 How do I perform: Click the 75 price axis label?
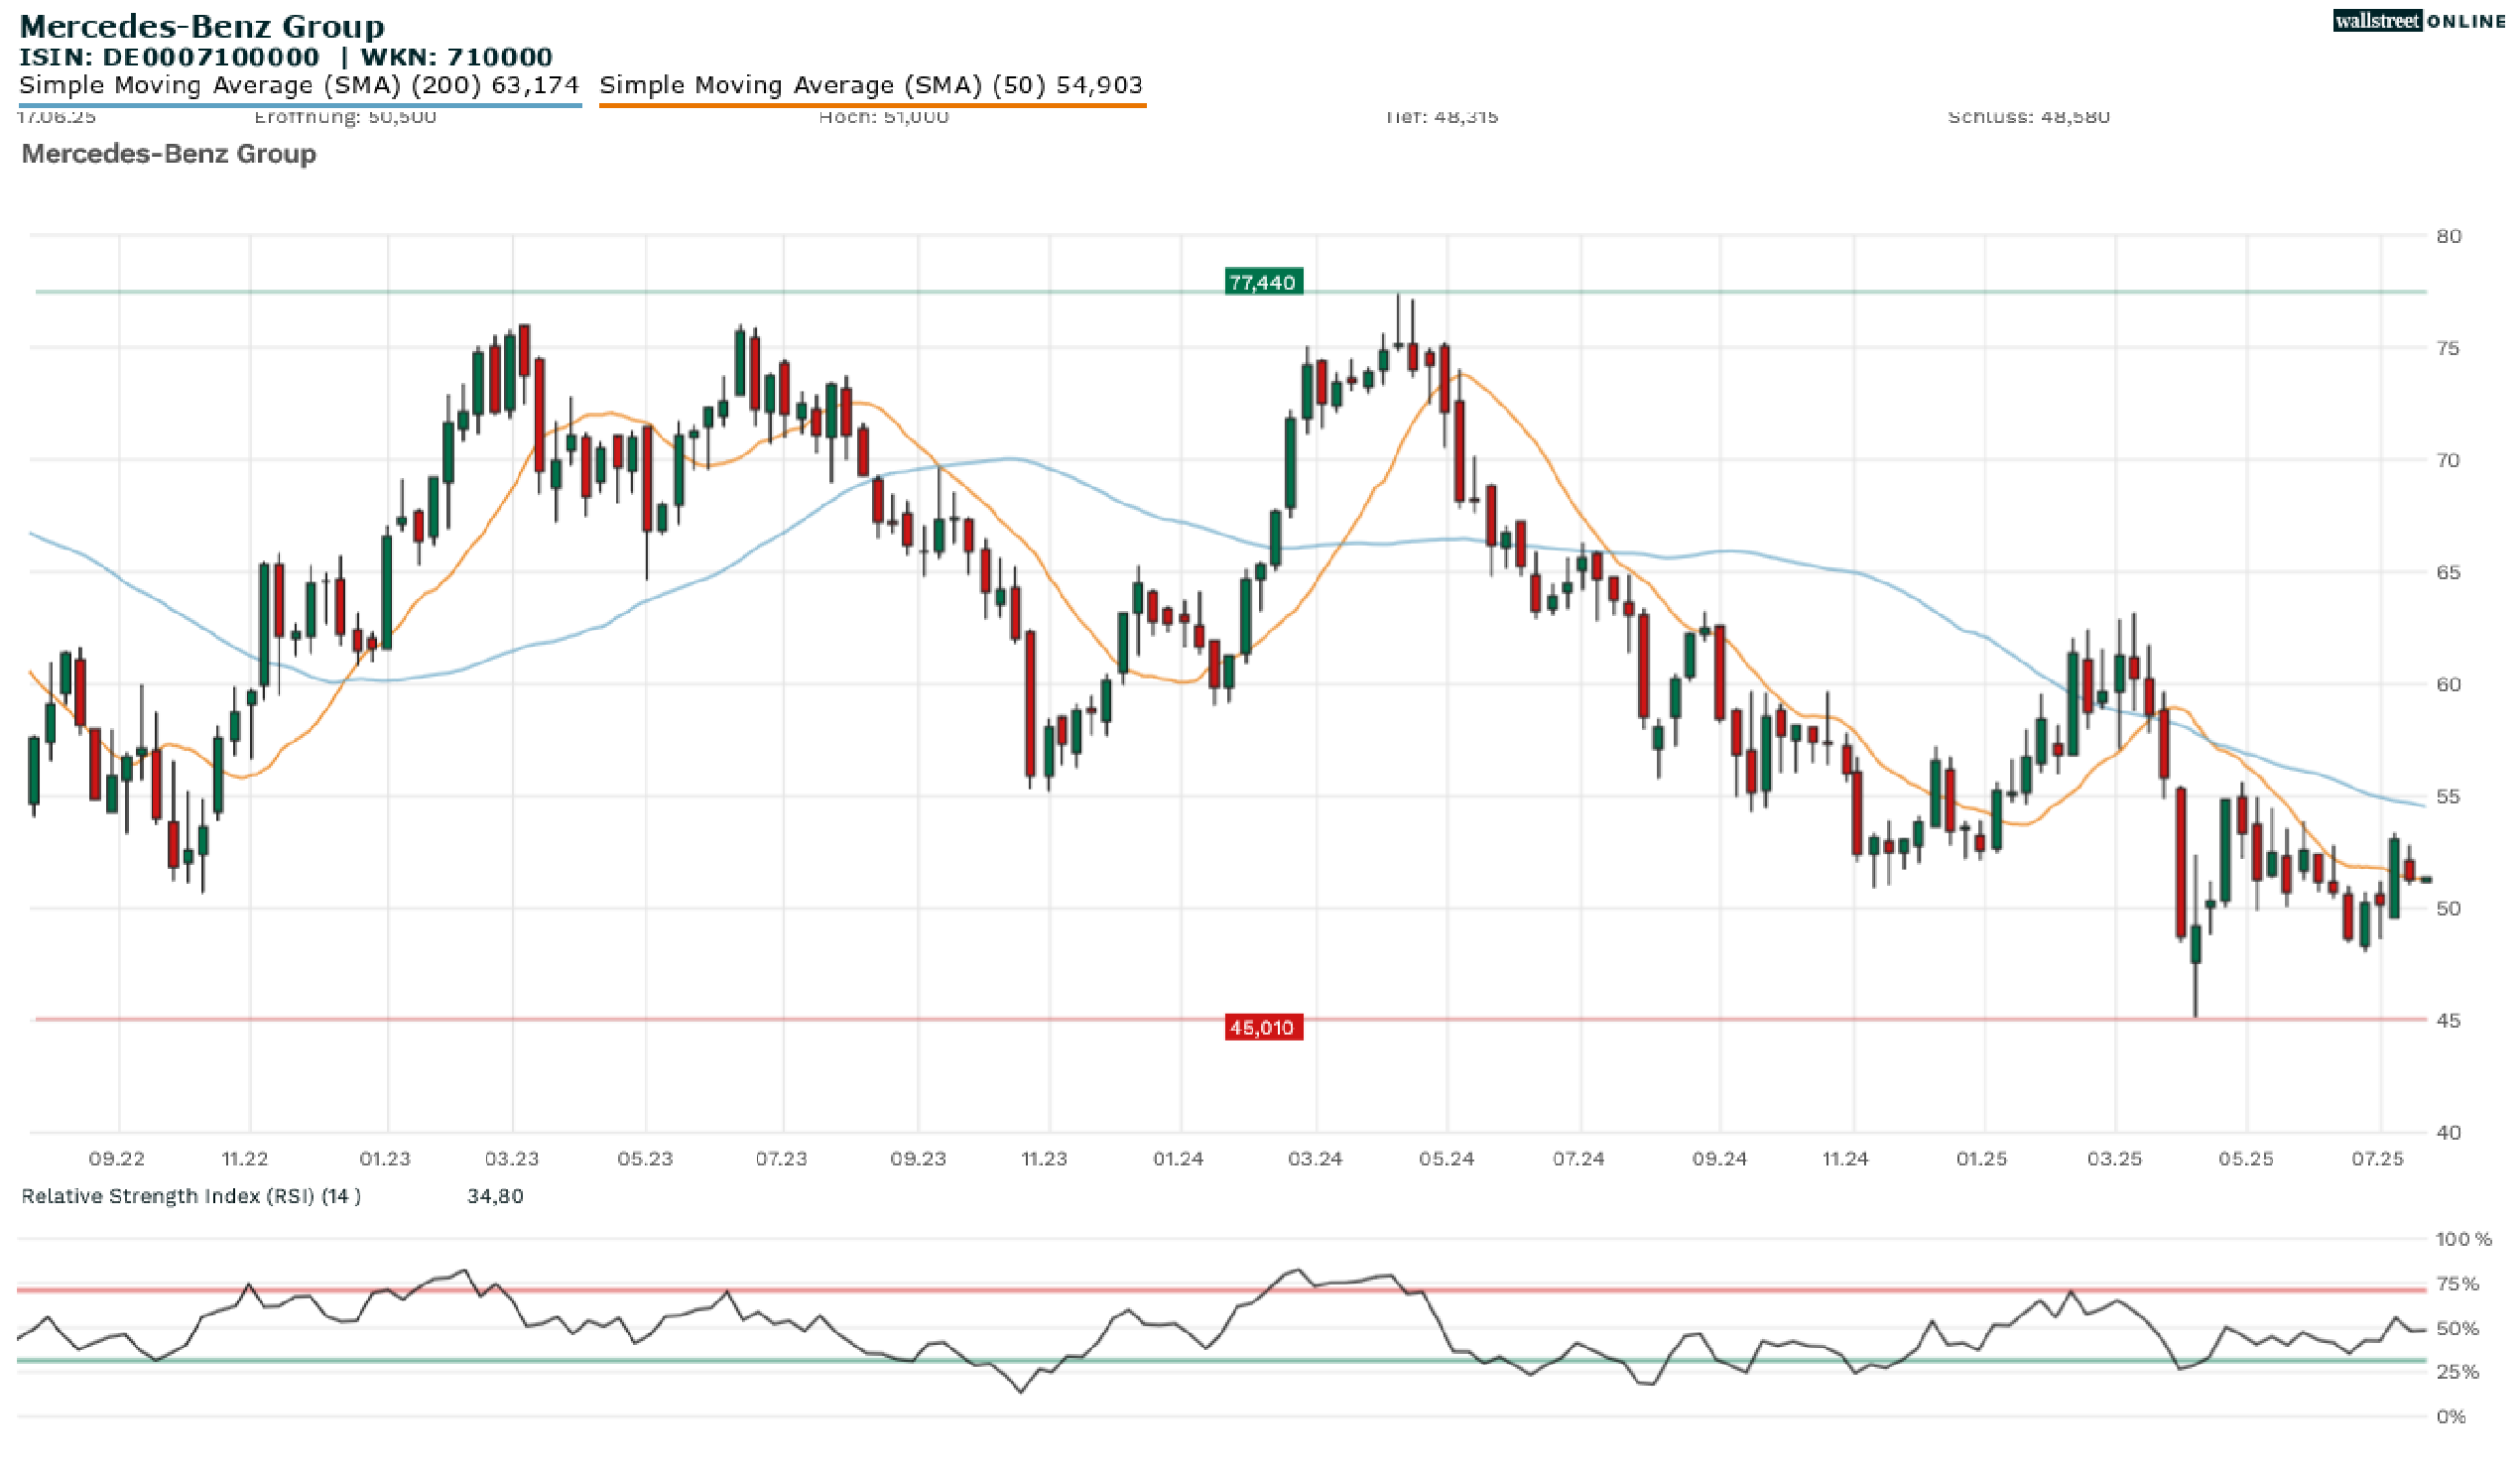(2448, 348)
